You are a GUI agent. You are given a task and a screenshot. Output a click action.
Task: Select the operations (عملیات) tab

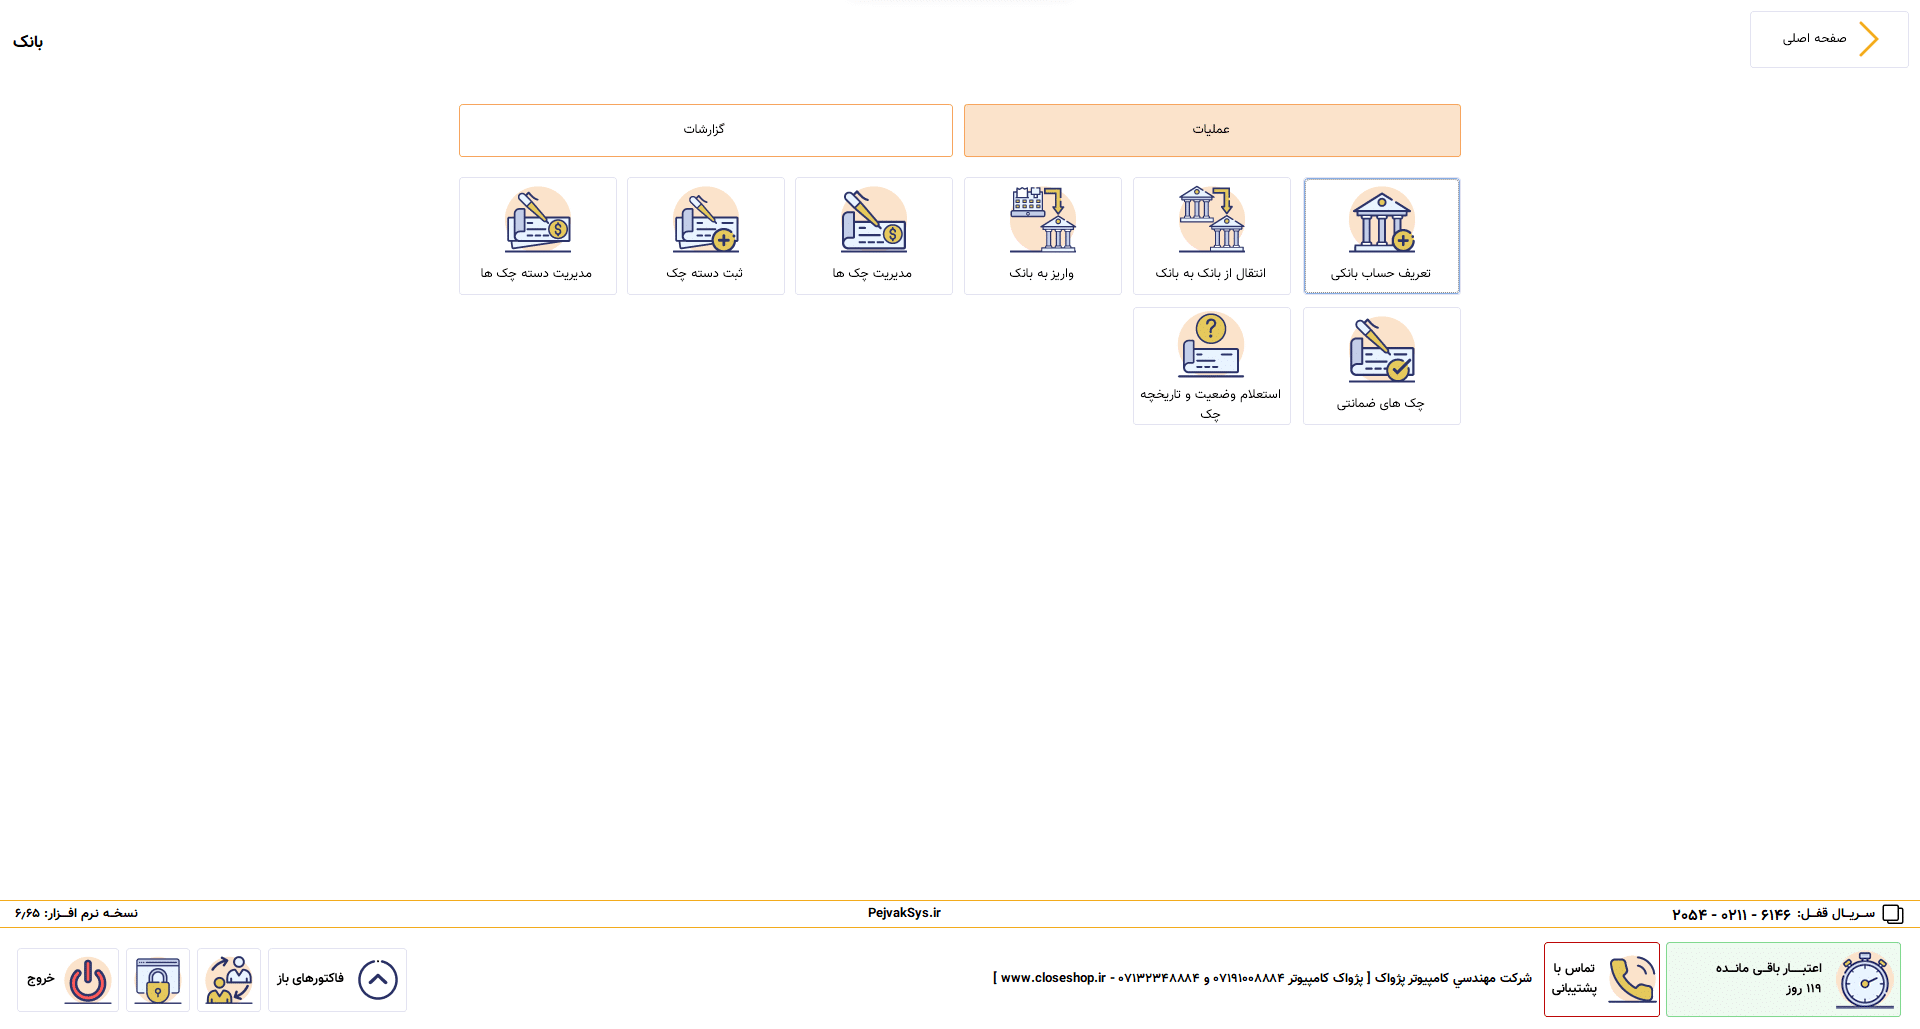[1212, 130]
